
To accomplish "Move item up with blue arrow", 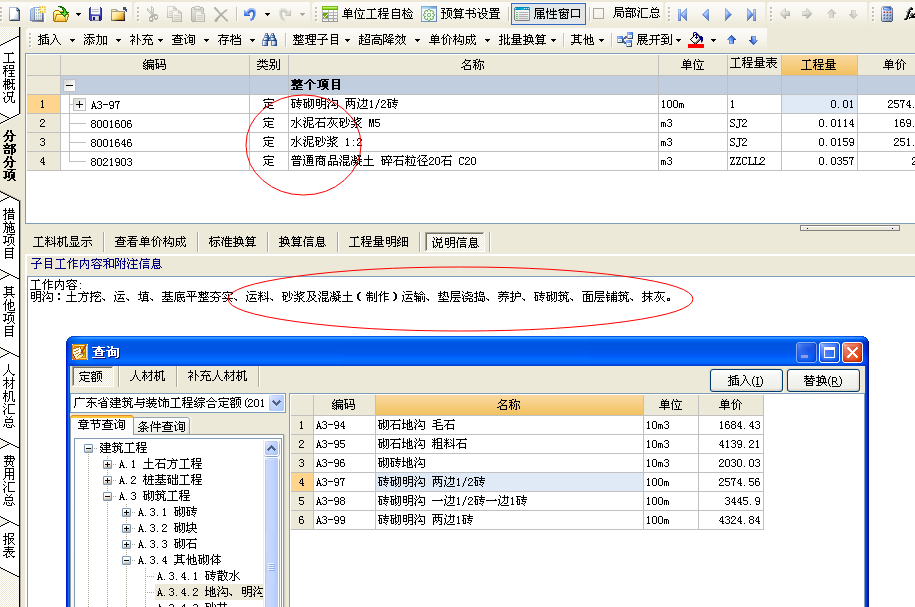I will [x=732, y=40].
